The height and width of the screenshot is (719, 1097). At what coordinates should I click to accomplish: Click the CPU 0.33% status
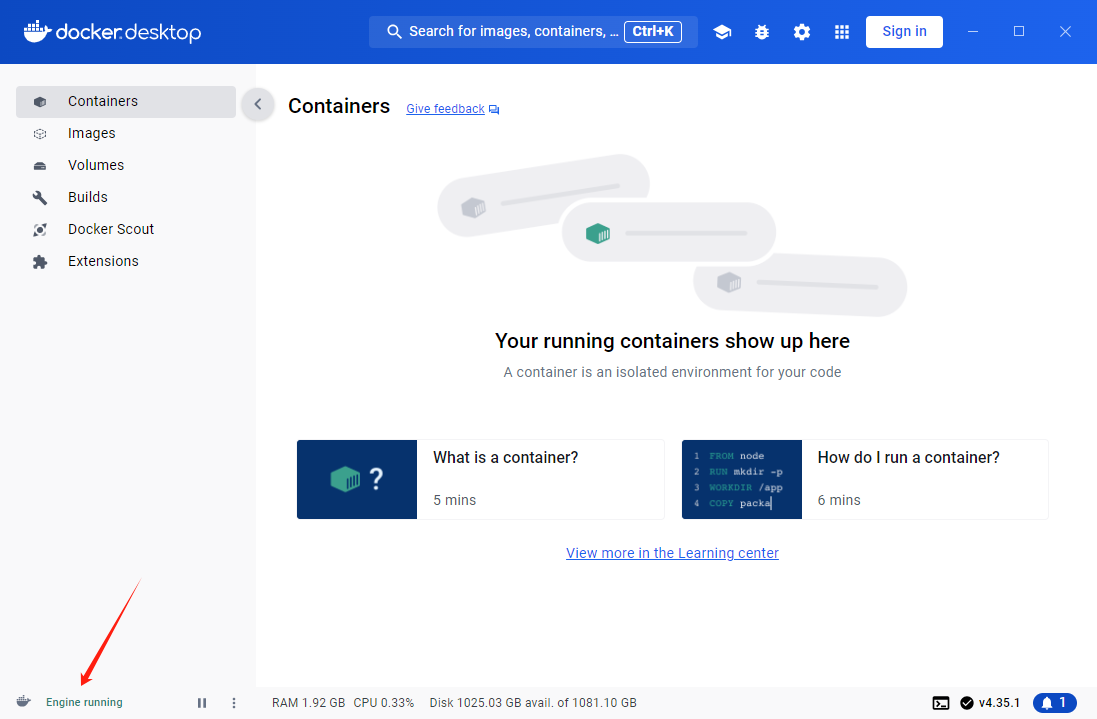click(384, 703)
